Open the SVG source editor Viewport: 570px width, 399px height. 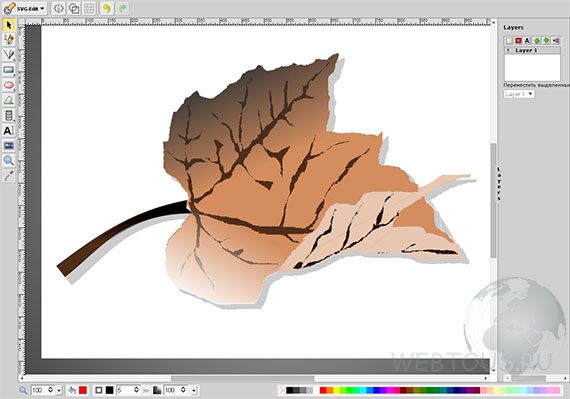(59, 8)
